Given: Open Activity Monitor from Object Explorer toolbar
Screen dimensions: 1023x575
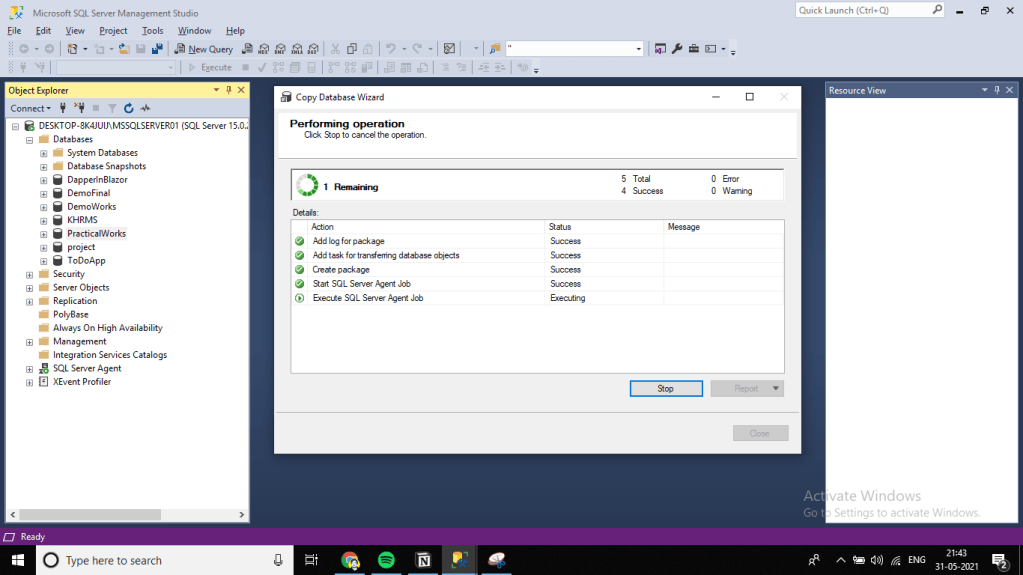Looking at the screenshot, I should [x=145, y=108].
